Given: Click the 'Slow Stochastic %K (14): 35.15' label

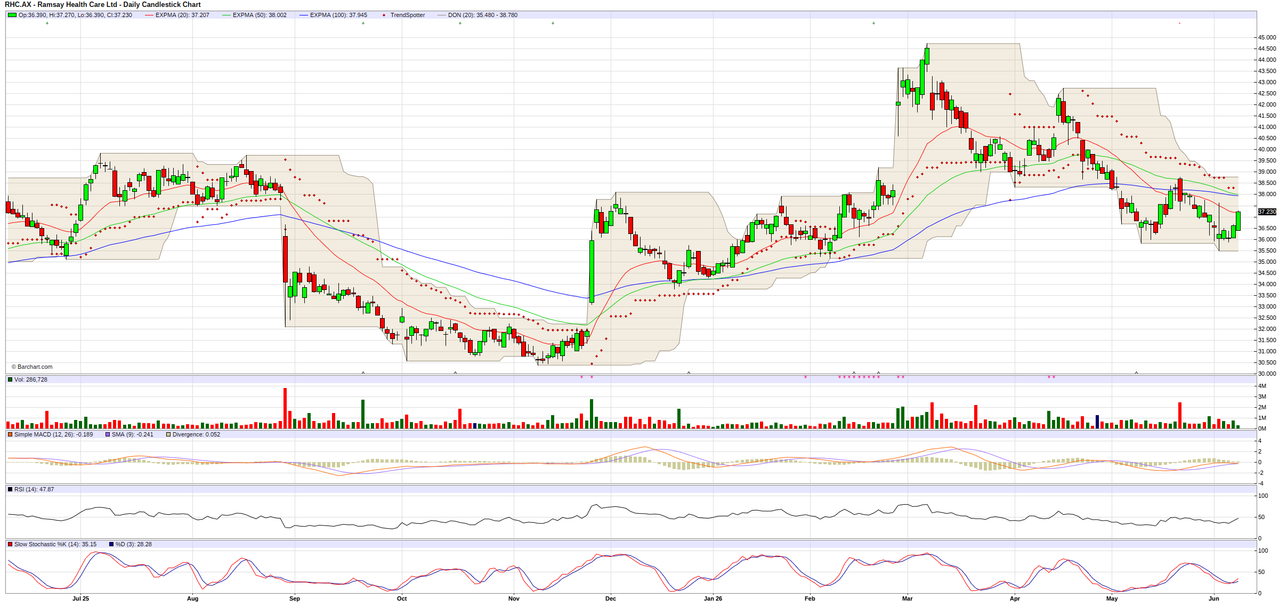Looking at the screenshot, I should coord(55,544).
